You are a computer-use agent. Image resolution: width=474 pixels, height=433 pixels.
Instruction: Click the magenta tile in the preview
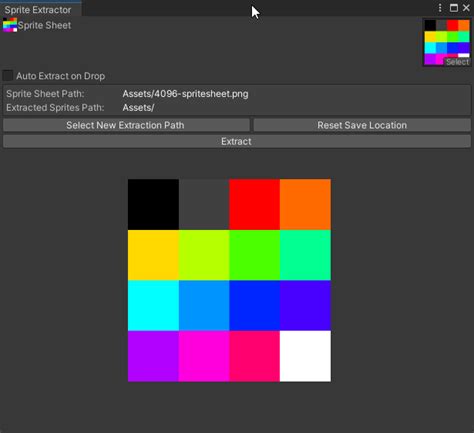[x=204, y=356]
